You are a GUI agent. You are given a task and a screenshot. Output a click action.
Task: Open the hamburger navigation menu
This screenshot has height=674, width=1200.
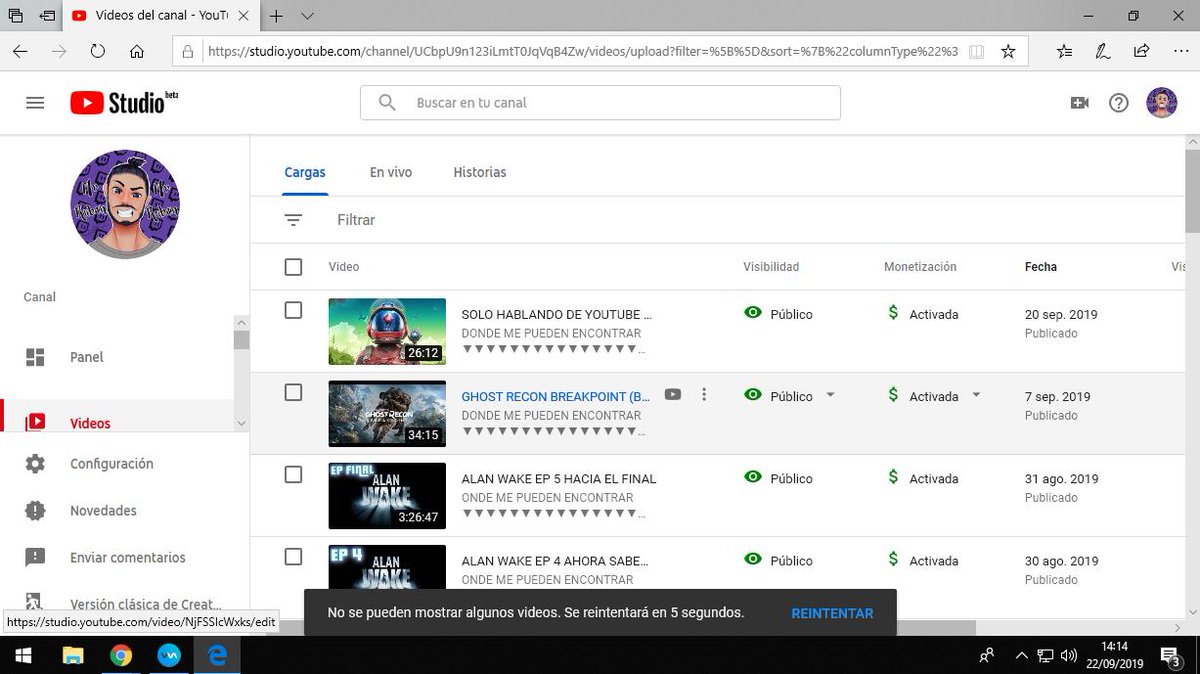(35, 103)
